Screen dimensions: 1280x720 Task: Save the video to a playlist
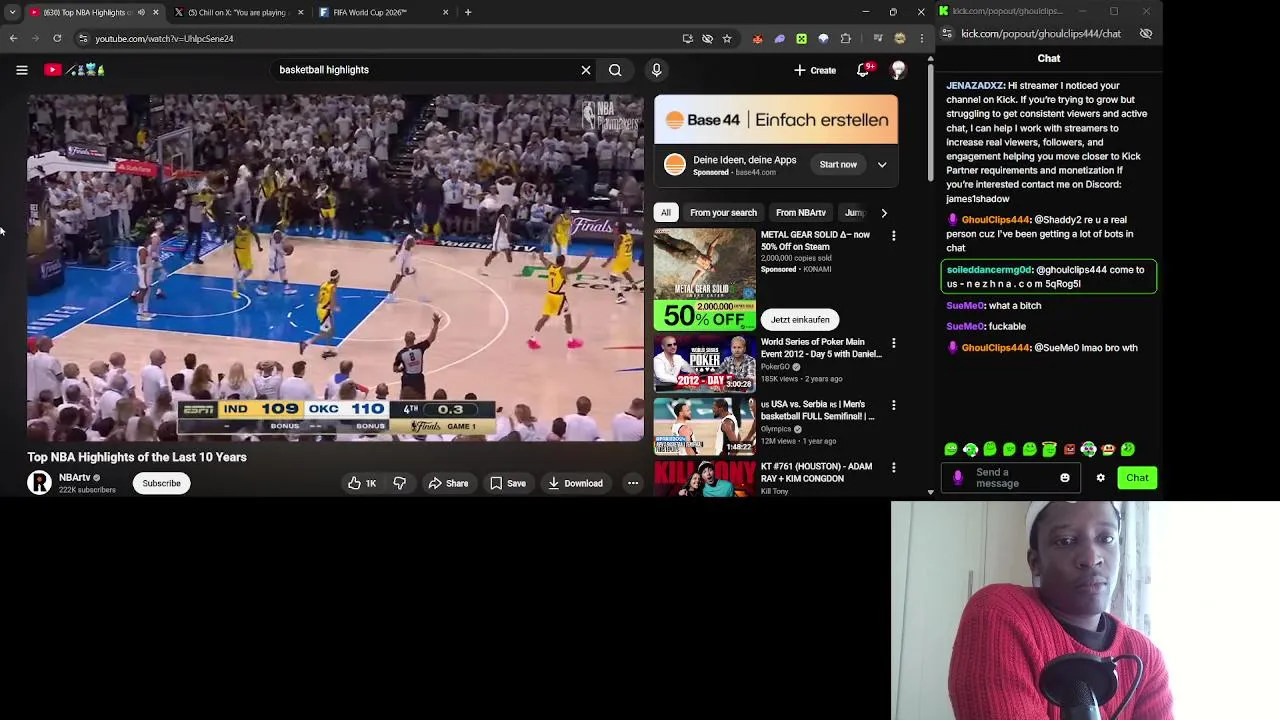pos(508,483)
